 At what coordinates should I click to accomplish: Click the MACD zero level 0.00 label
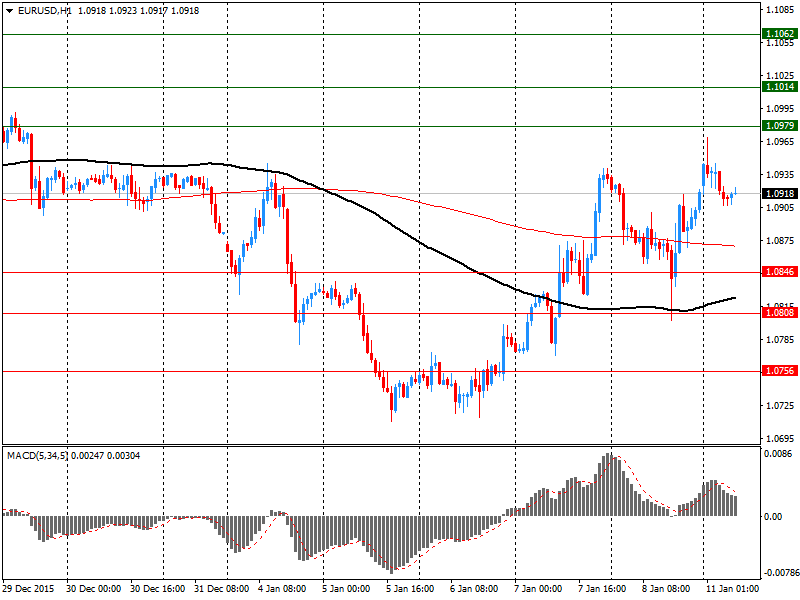coord(773,517)
